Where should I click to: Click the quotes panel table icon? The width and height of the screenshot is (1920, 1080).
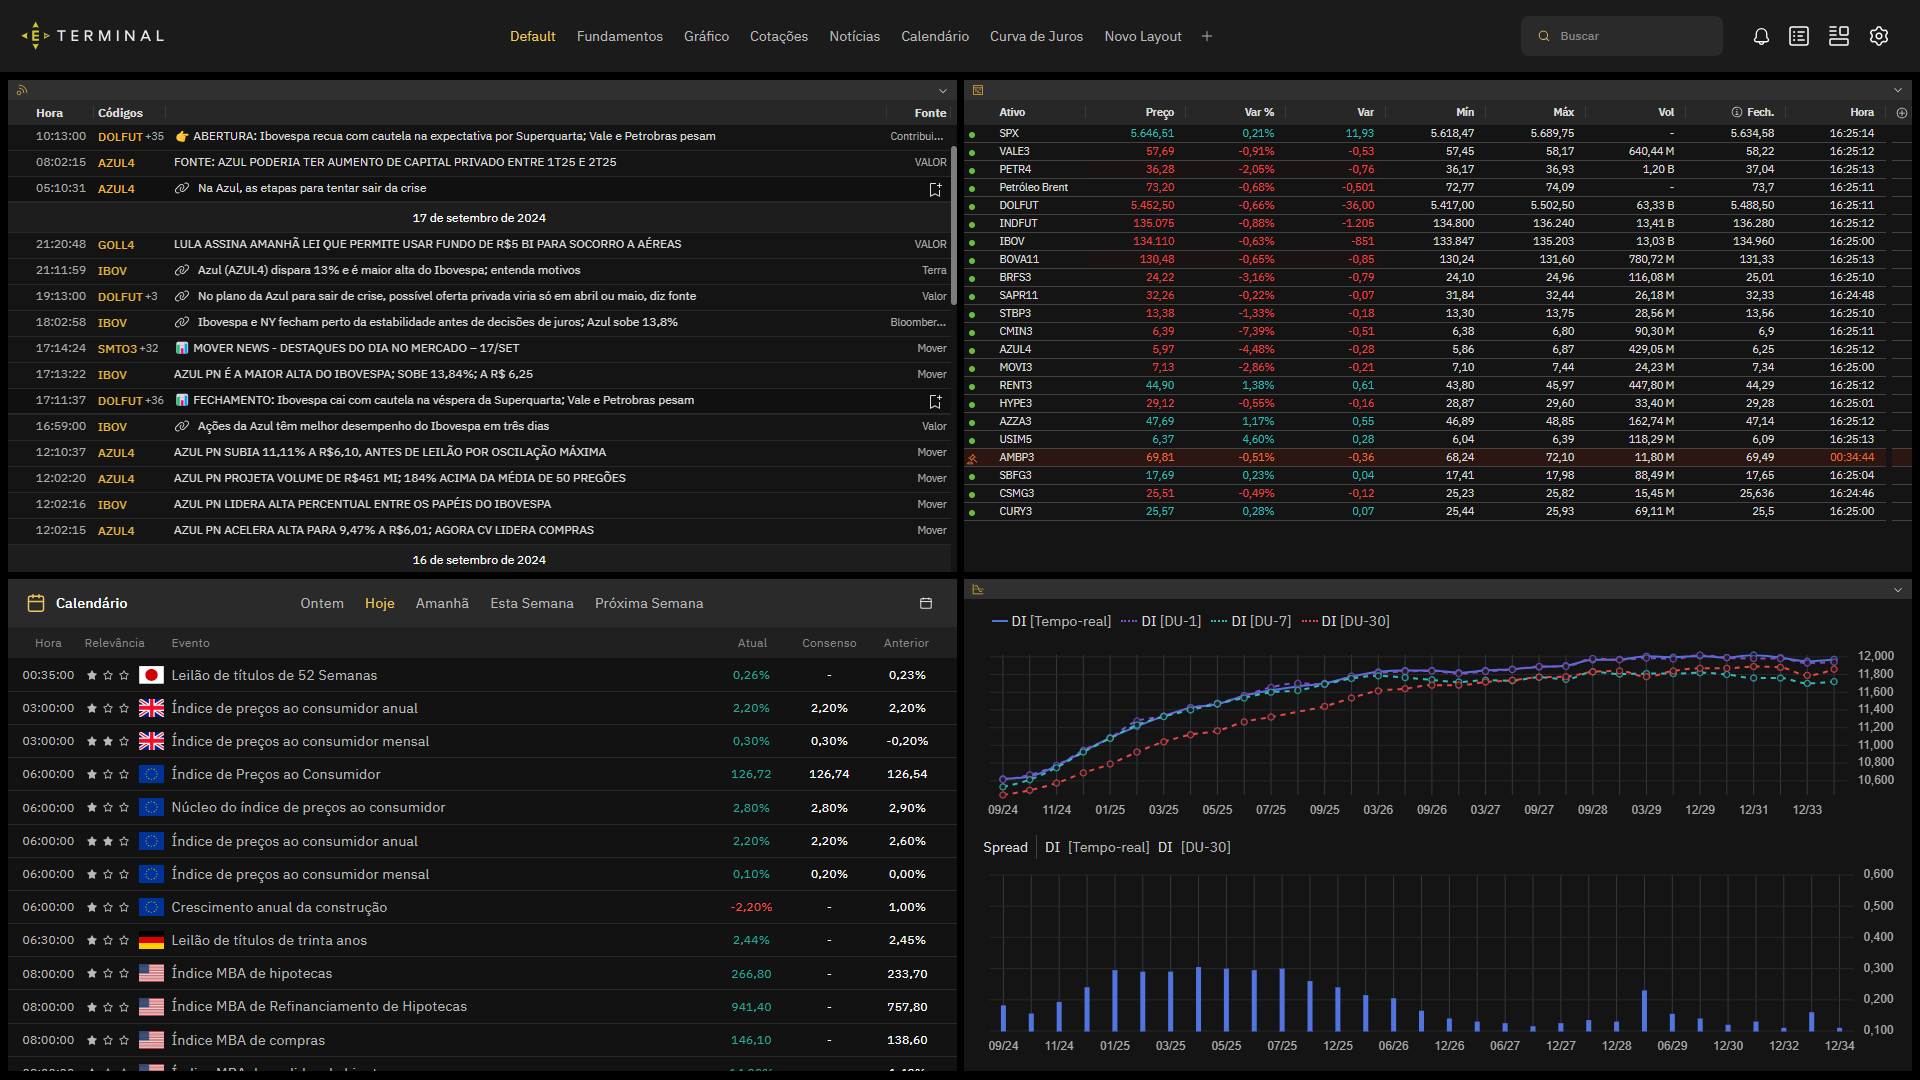[978, 90]
